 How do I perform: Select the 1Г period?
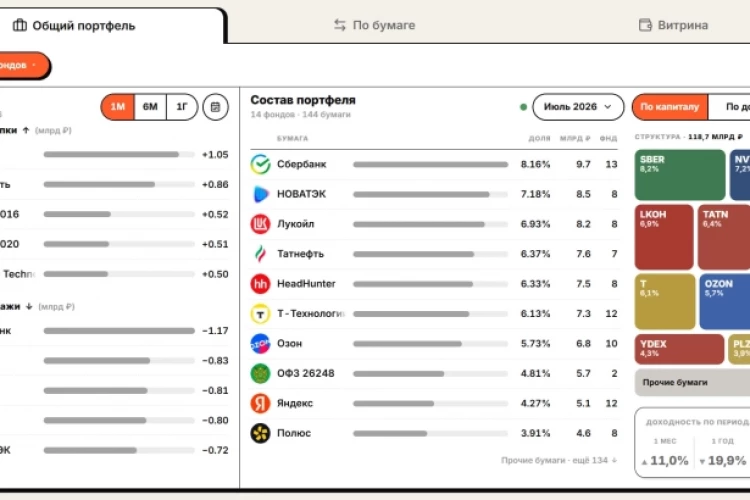(182, 107)
